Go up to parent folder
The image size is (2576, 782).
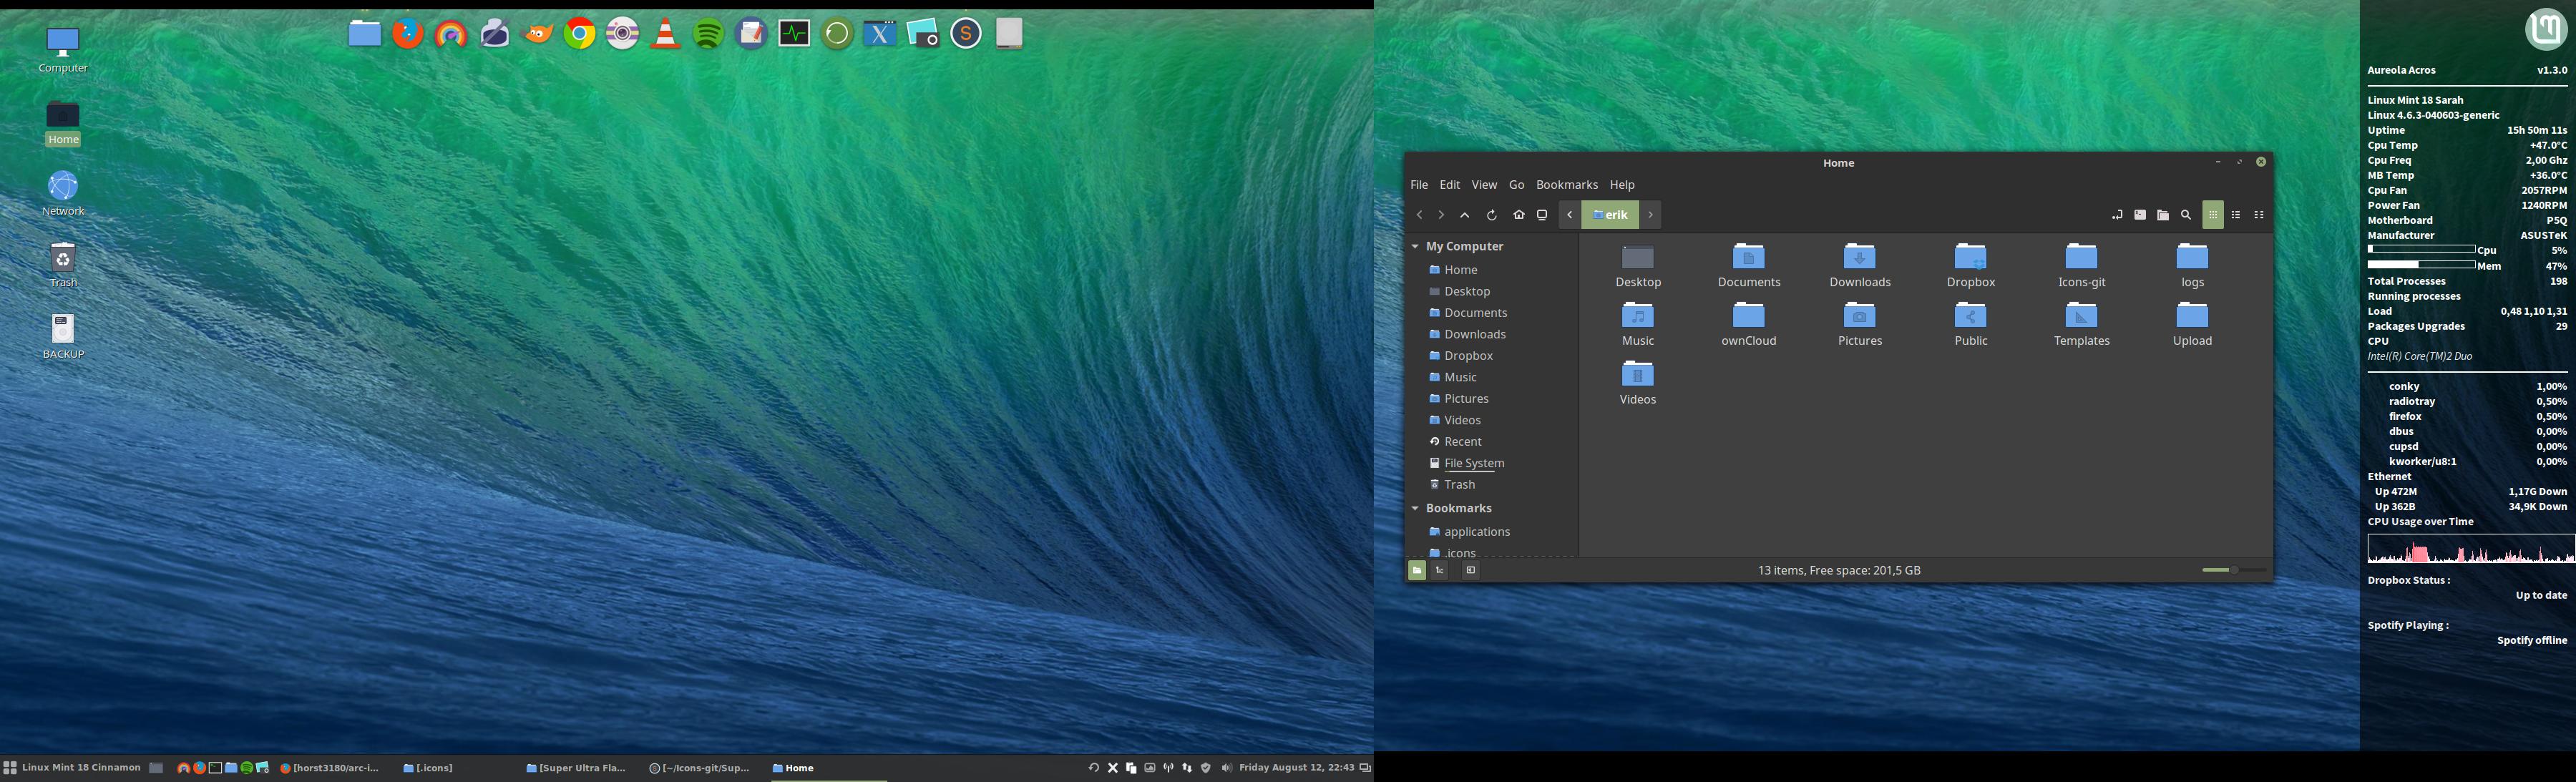coord(1465,215)
